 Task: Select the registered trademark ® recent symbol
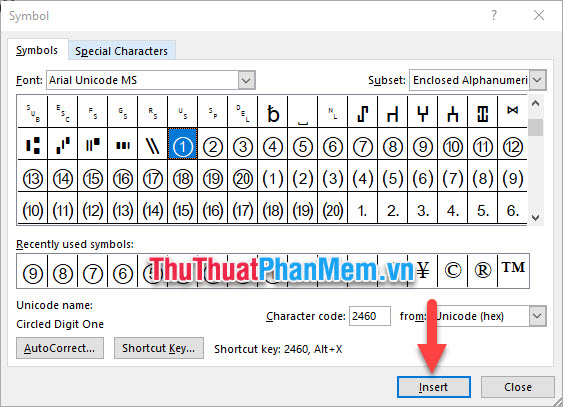click(x=483, y=270)
